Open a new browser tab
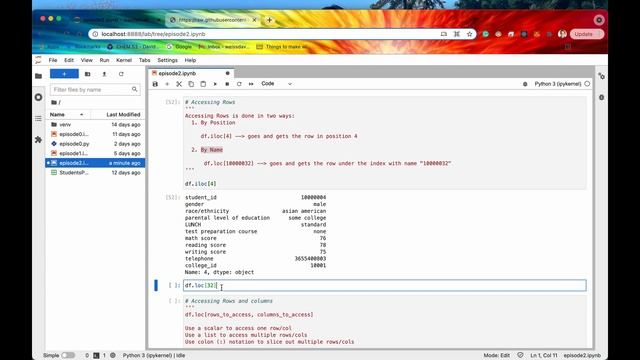This screenshot has height=360, width=640. [269, 20]
